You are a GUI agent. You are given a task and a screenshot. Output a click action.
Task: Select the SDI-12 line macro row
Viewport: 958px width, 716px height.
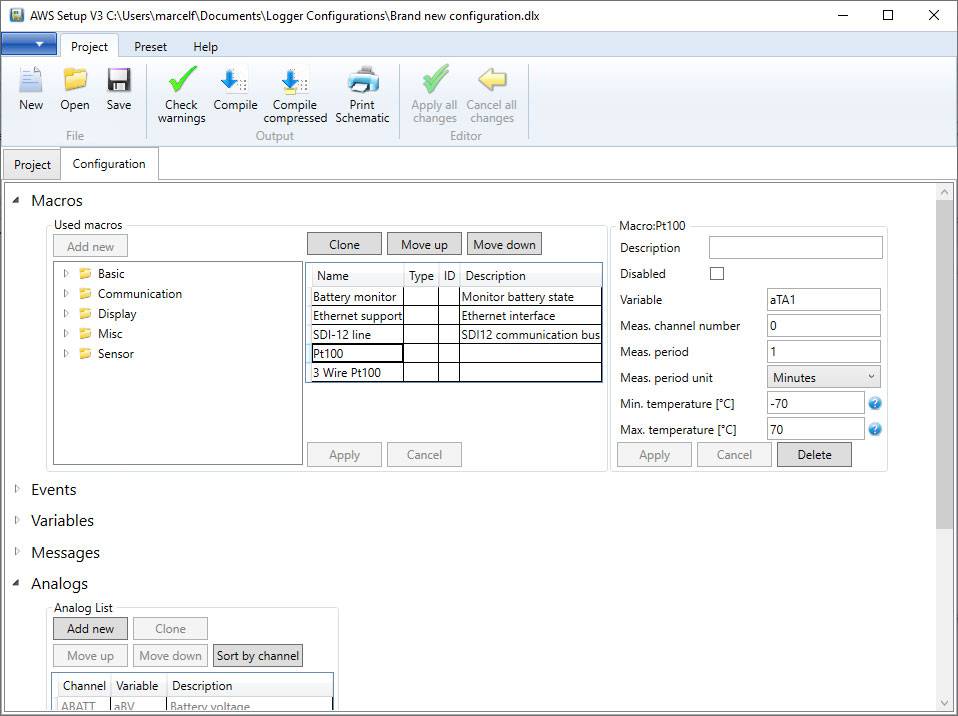click(456, 335)
